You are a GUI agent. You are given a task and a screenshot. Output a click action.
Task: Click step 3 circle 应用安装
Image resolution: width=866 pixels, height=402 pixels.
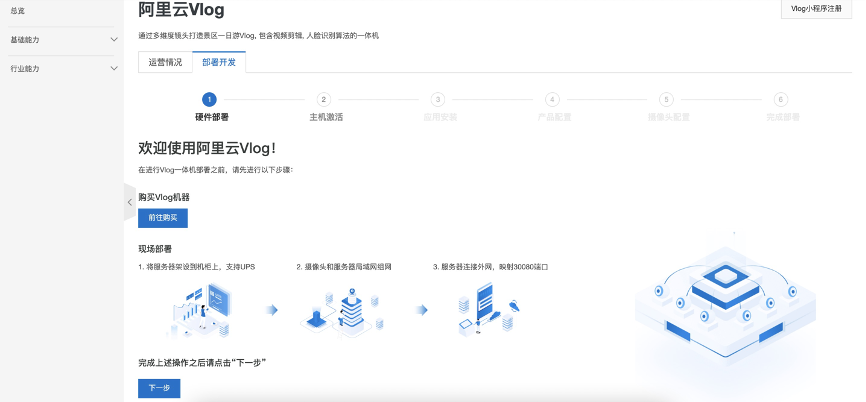438,99
